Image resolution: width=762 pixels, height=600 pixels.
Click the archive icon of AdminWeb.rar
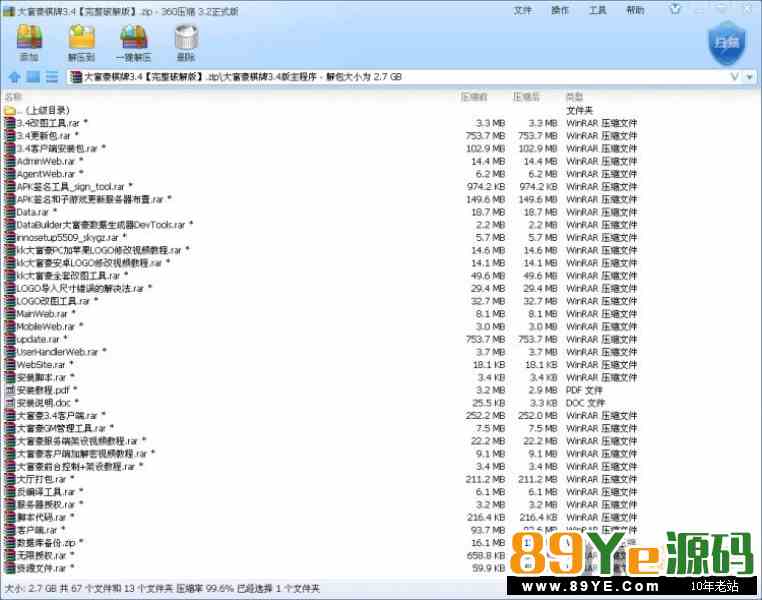[10, 161]
